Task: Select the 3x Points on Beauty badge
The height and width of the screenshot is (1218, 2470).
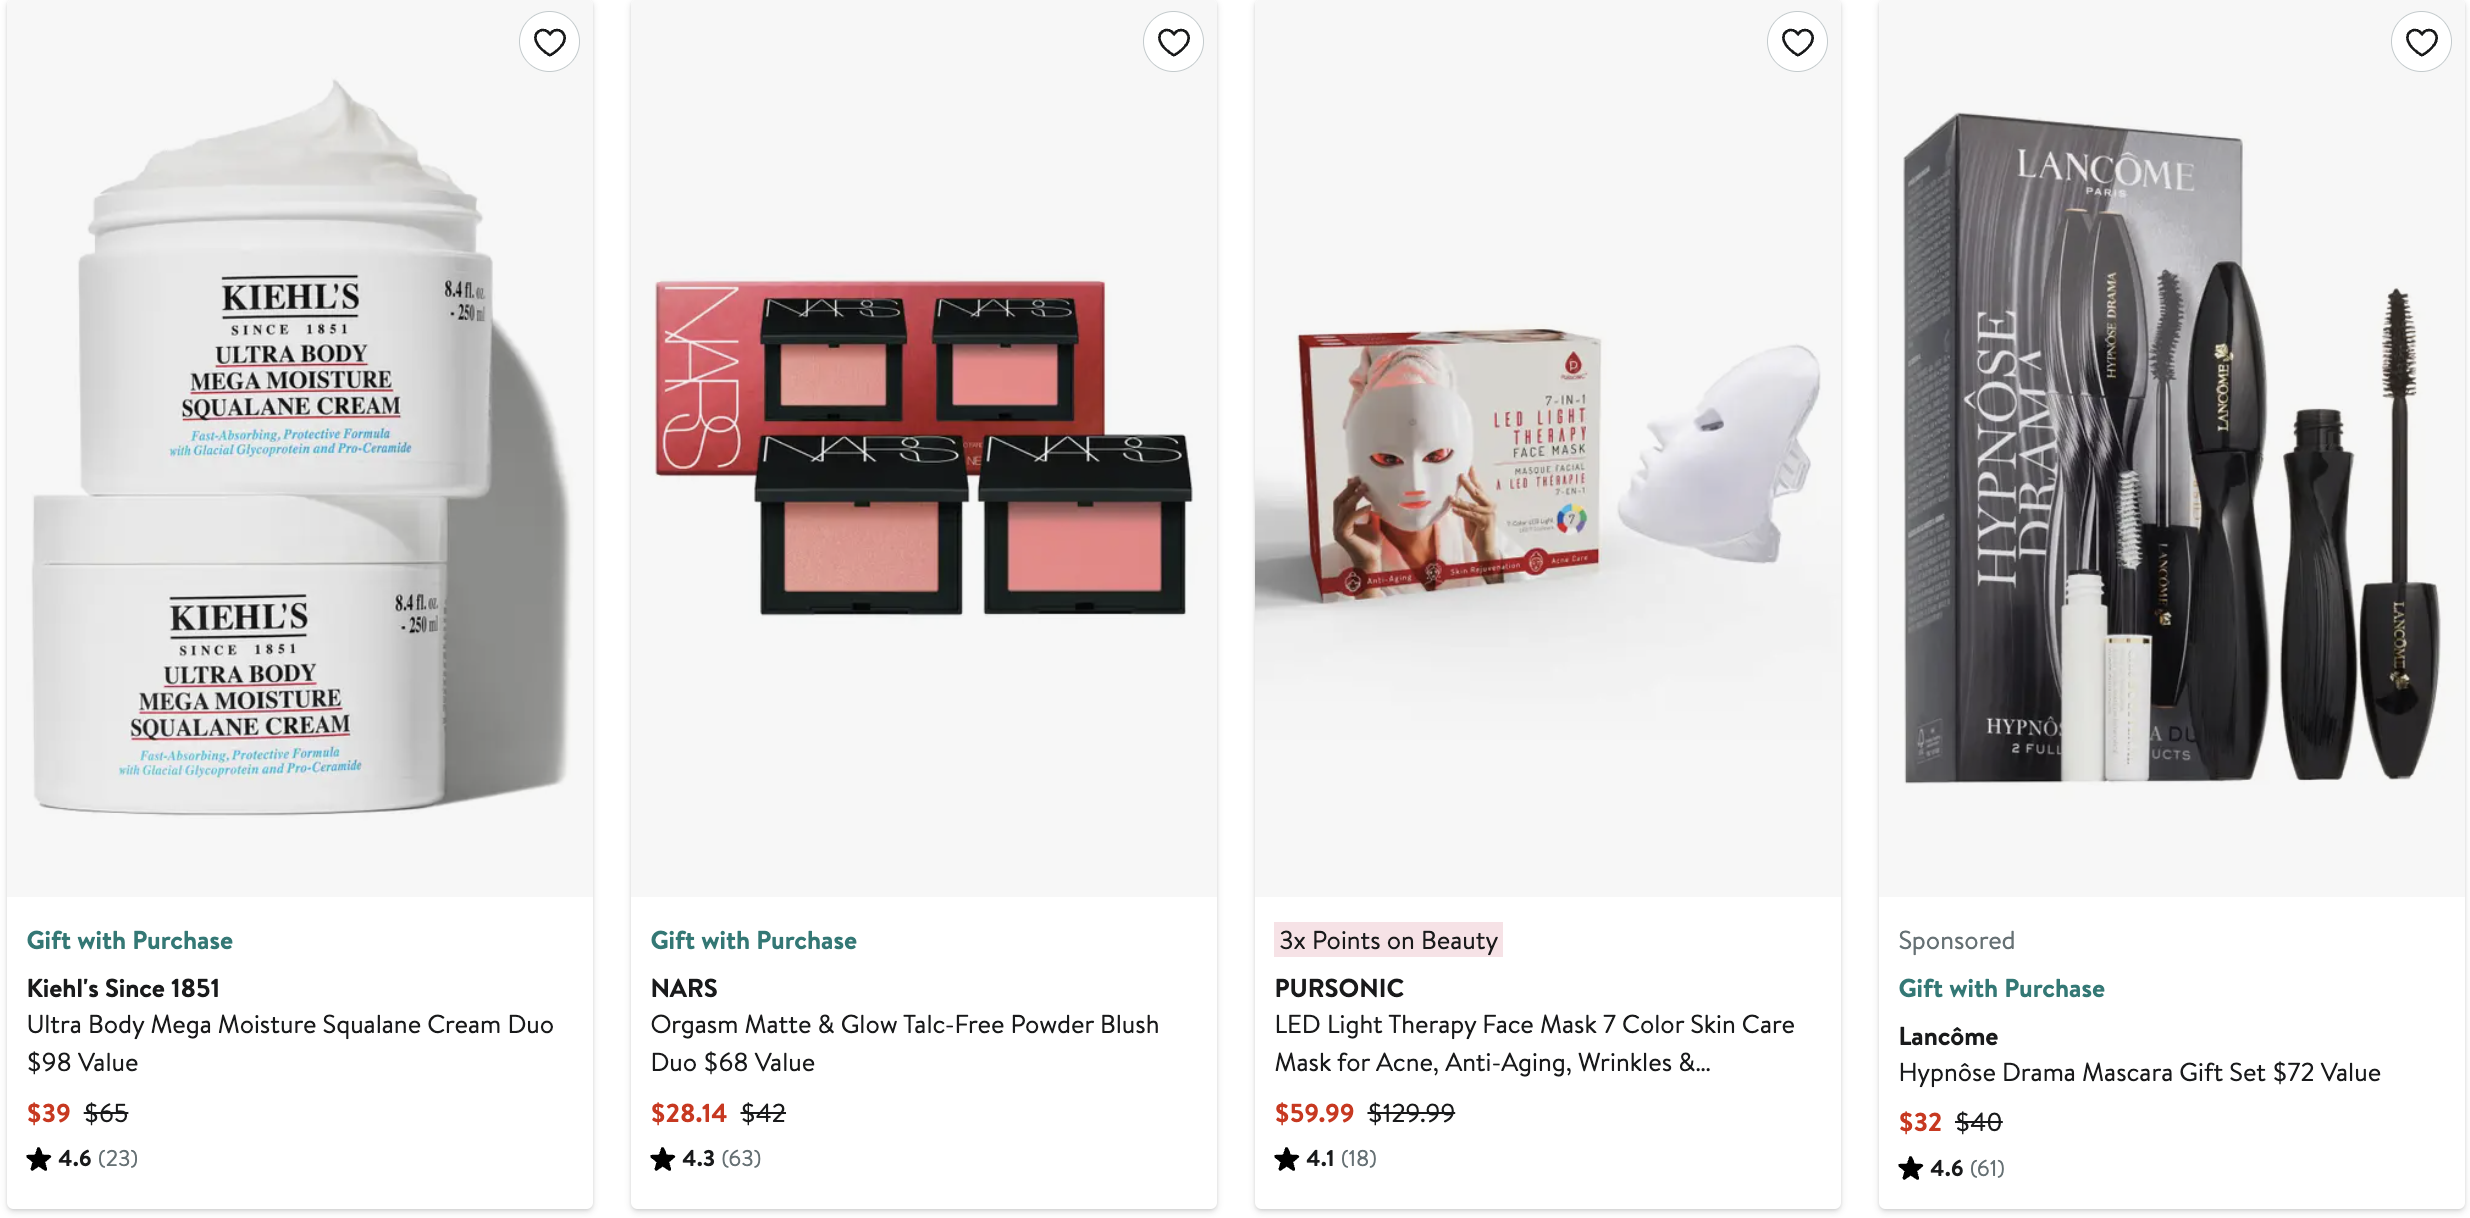Action: [x=1388, y=940]
